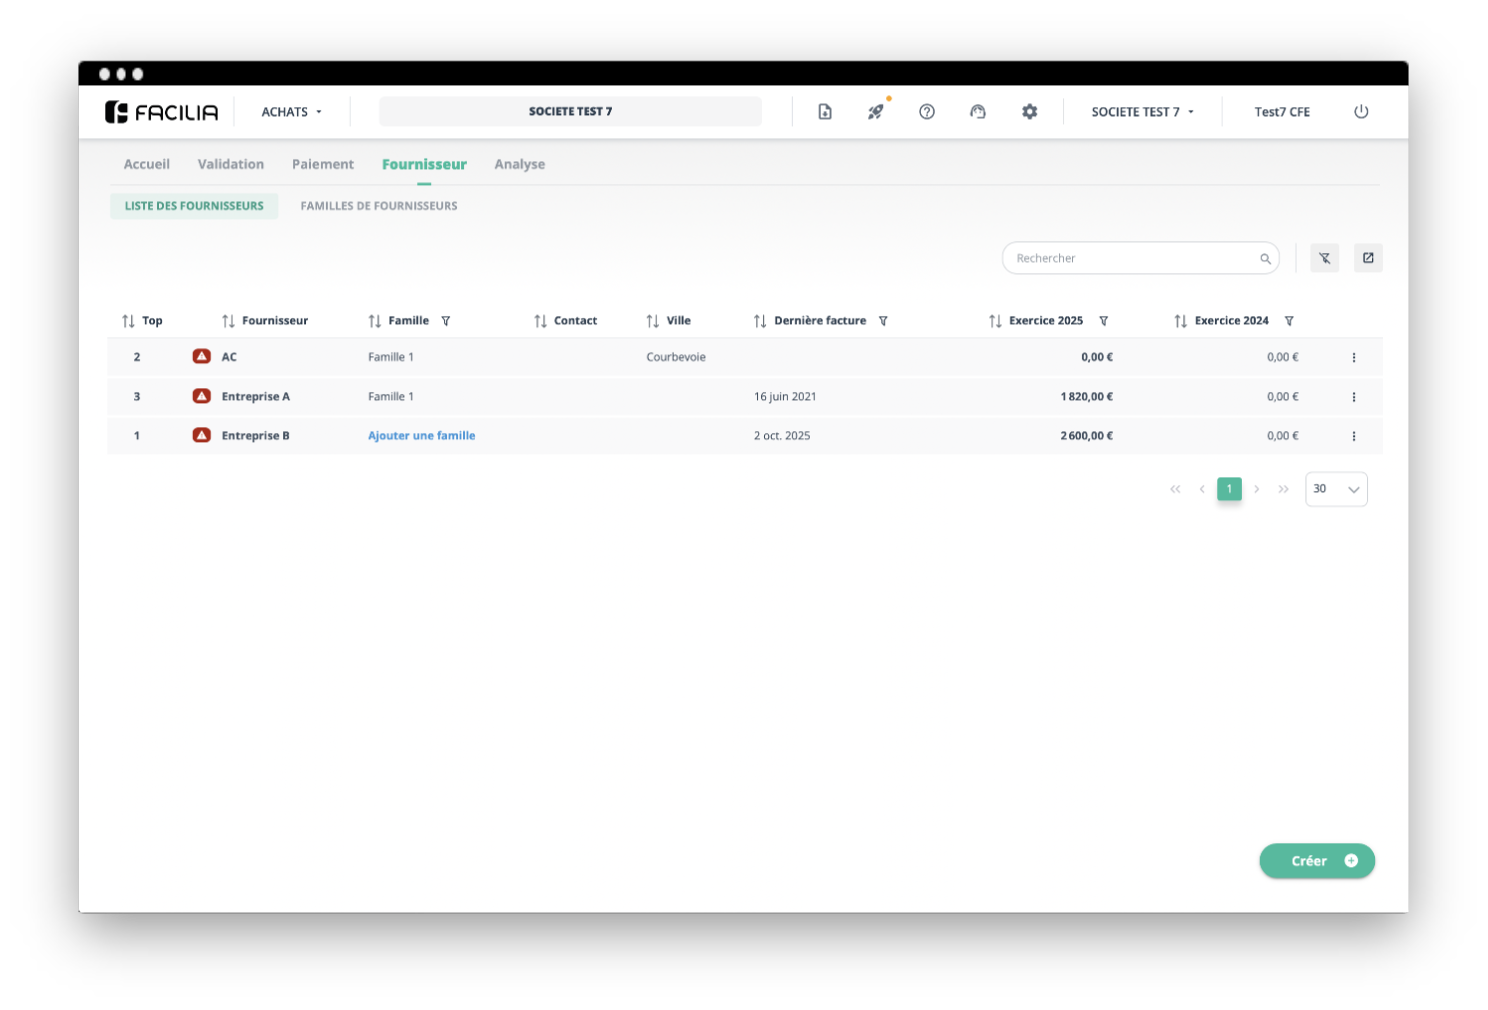Click the Ajouter une famille link

tap(421, 436)
